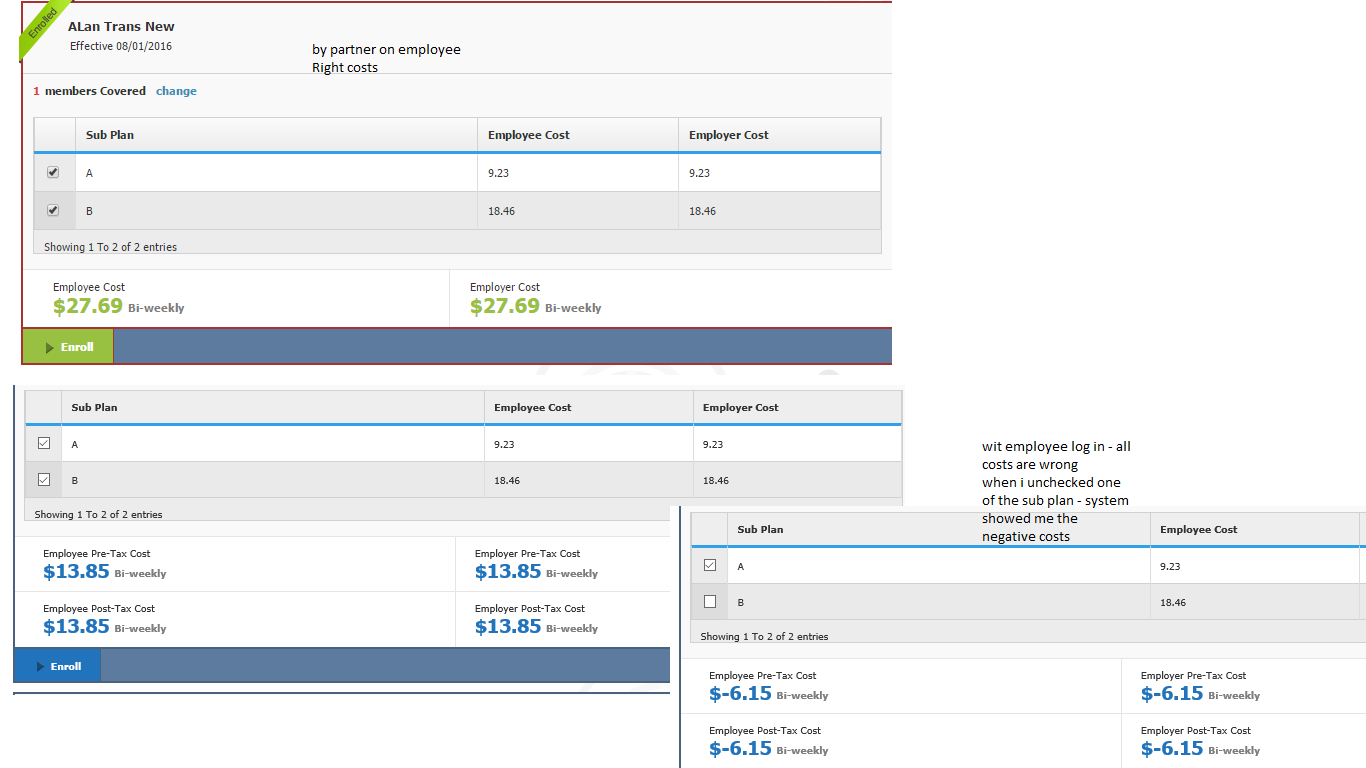Toggle sub plan A checkbox in the $13.85 cost panel
Image resolution: width=1366 pixels, height=768 pixels.
43,443
